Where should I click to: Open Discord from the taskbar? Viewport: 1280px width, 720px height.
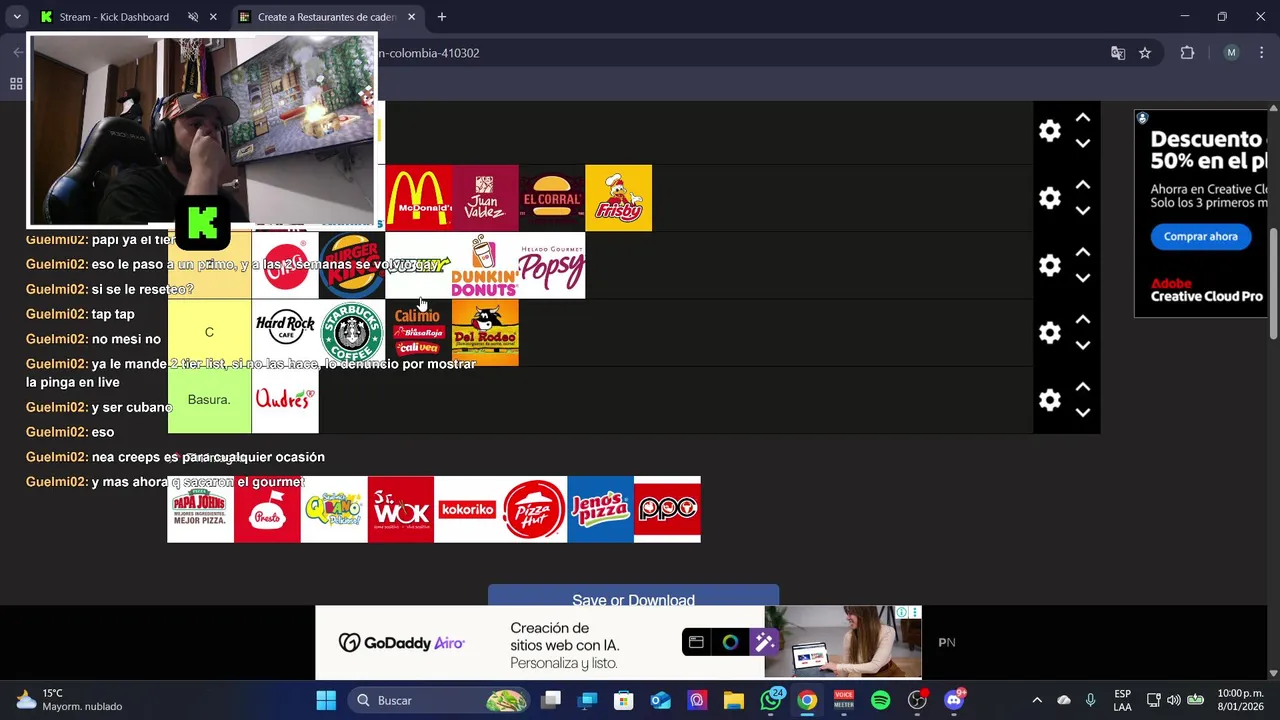tap(954, 700)
